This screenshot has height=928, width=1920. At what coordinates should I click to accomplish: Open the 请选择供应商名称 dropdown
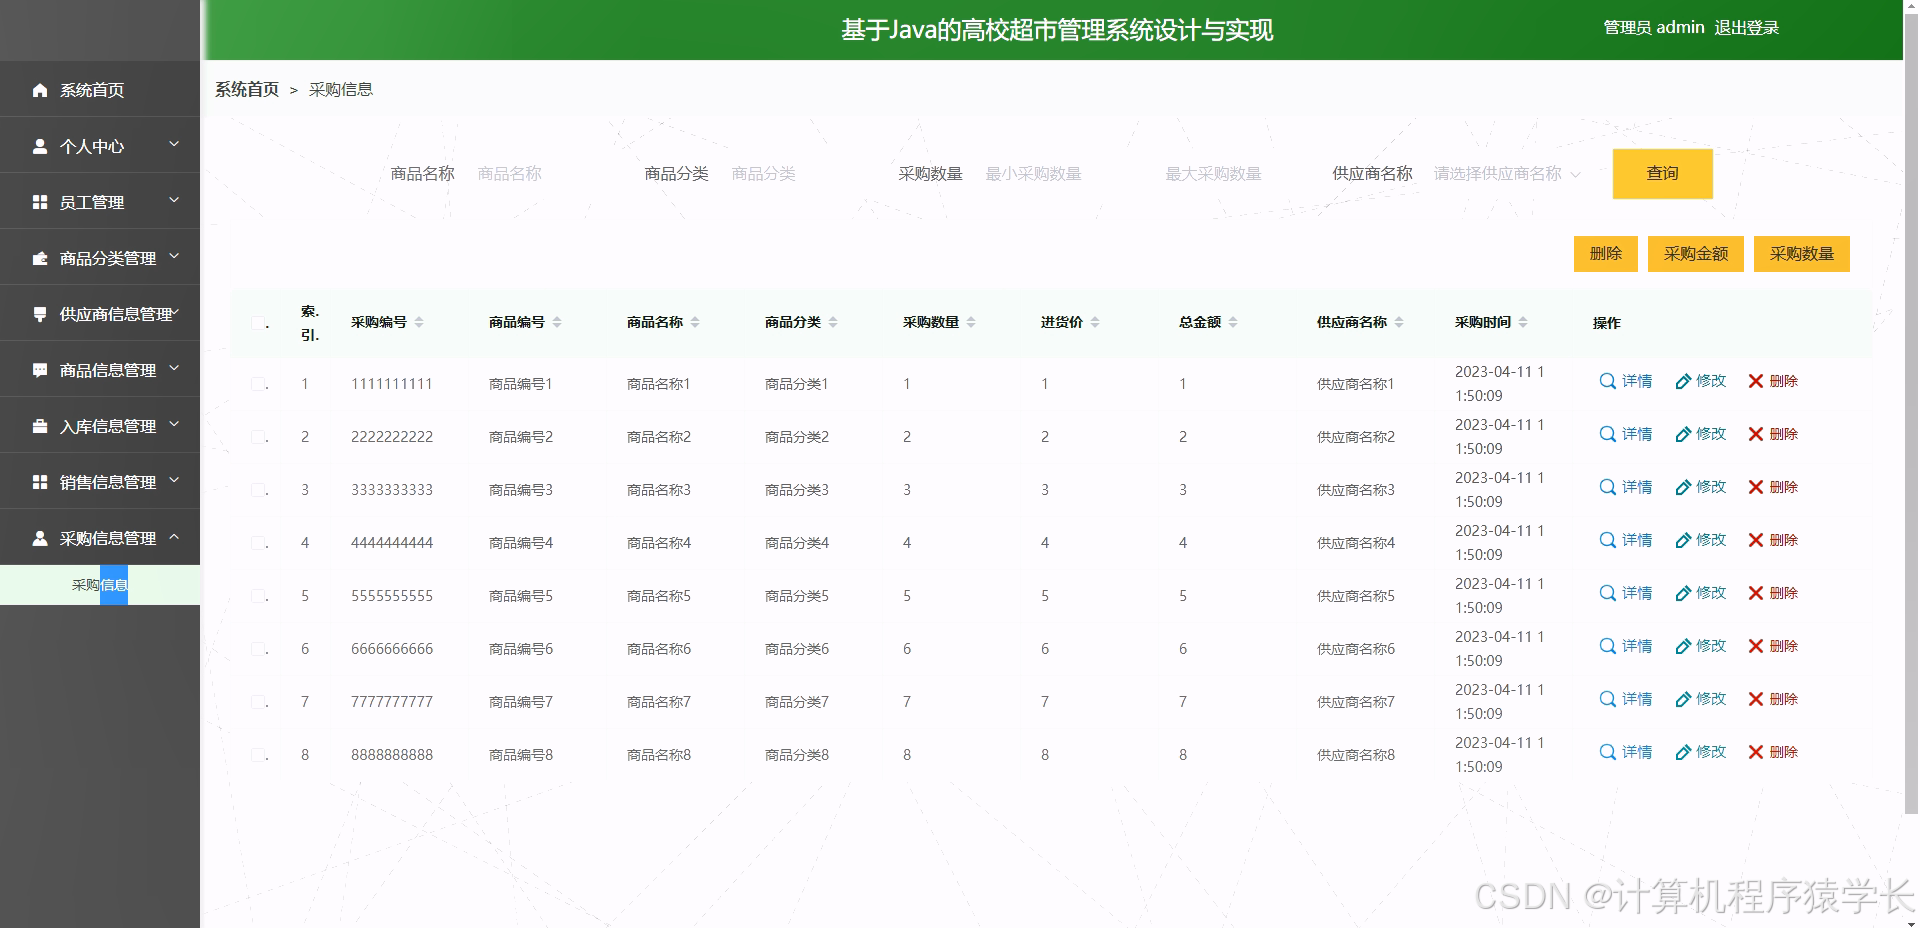click(x=1505, y=173)
